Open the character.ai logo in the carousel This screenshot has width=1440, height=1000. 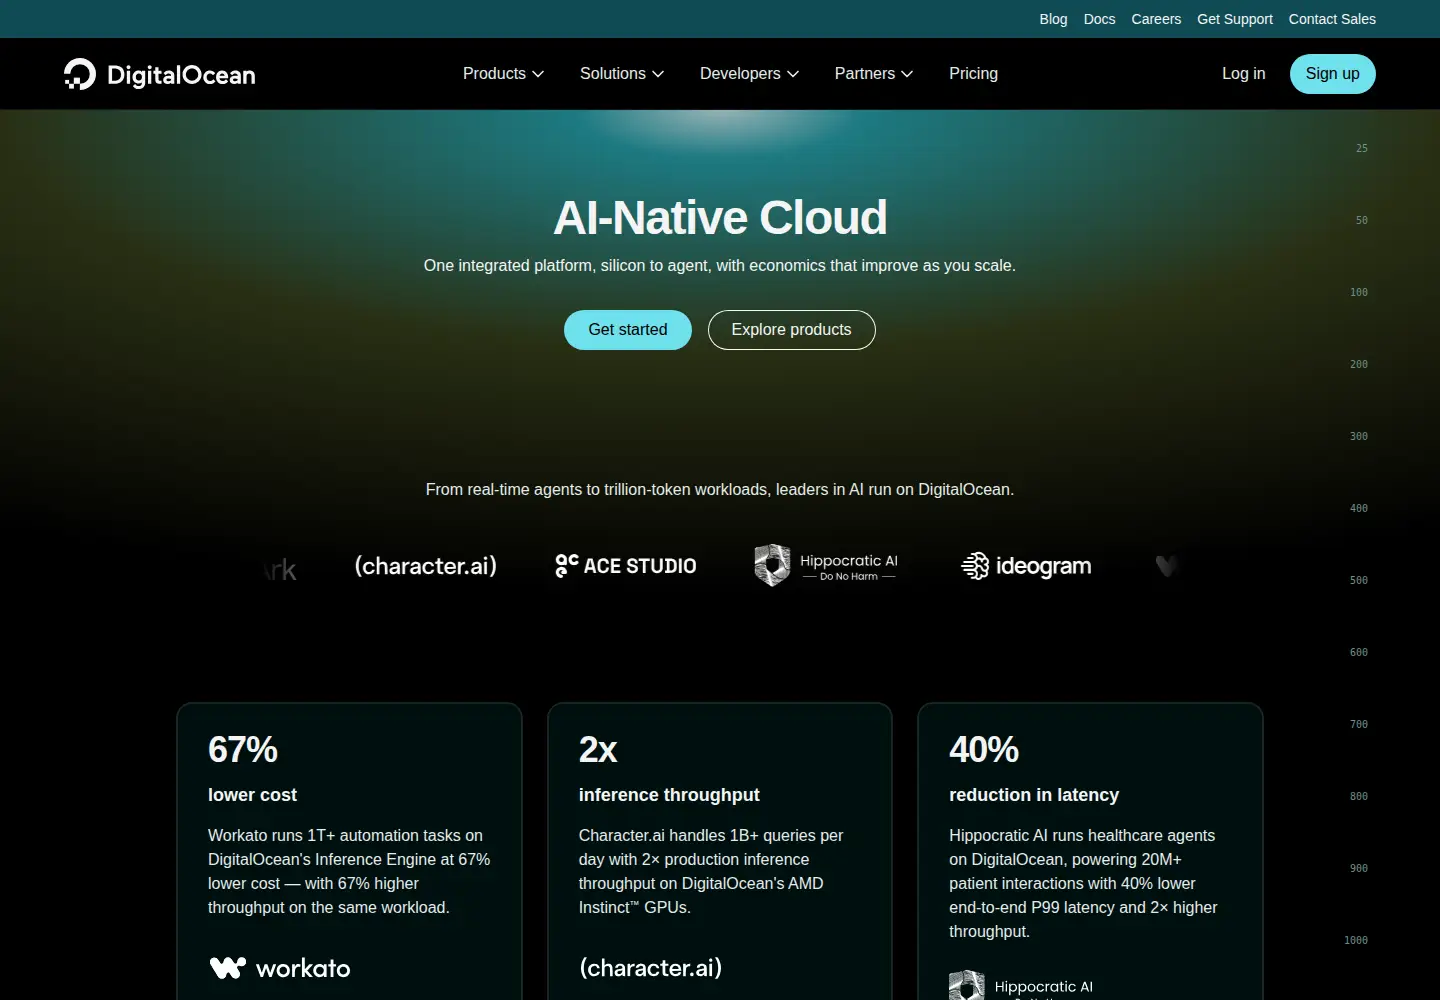click(x=426, y=566)
